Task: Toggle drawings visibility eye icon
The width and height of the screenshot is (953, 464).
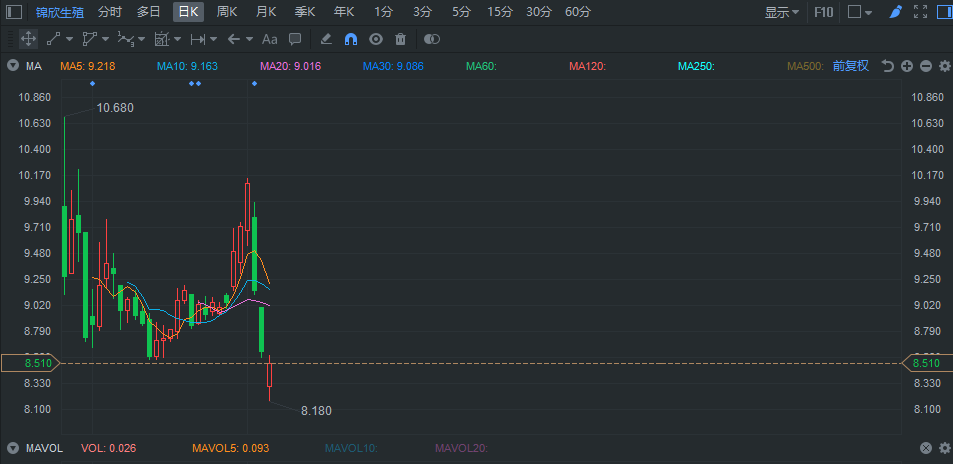Action: coord(376,39)
